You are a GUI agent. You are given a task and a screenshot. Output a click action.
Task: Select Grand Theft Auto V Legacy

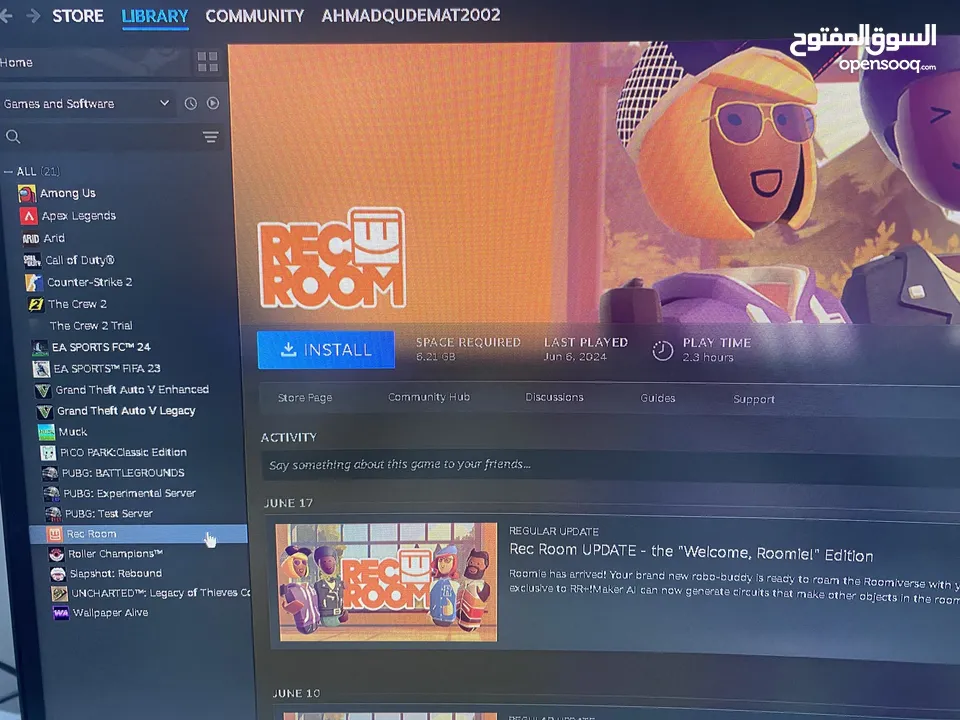tap(126, 411)
